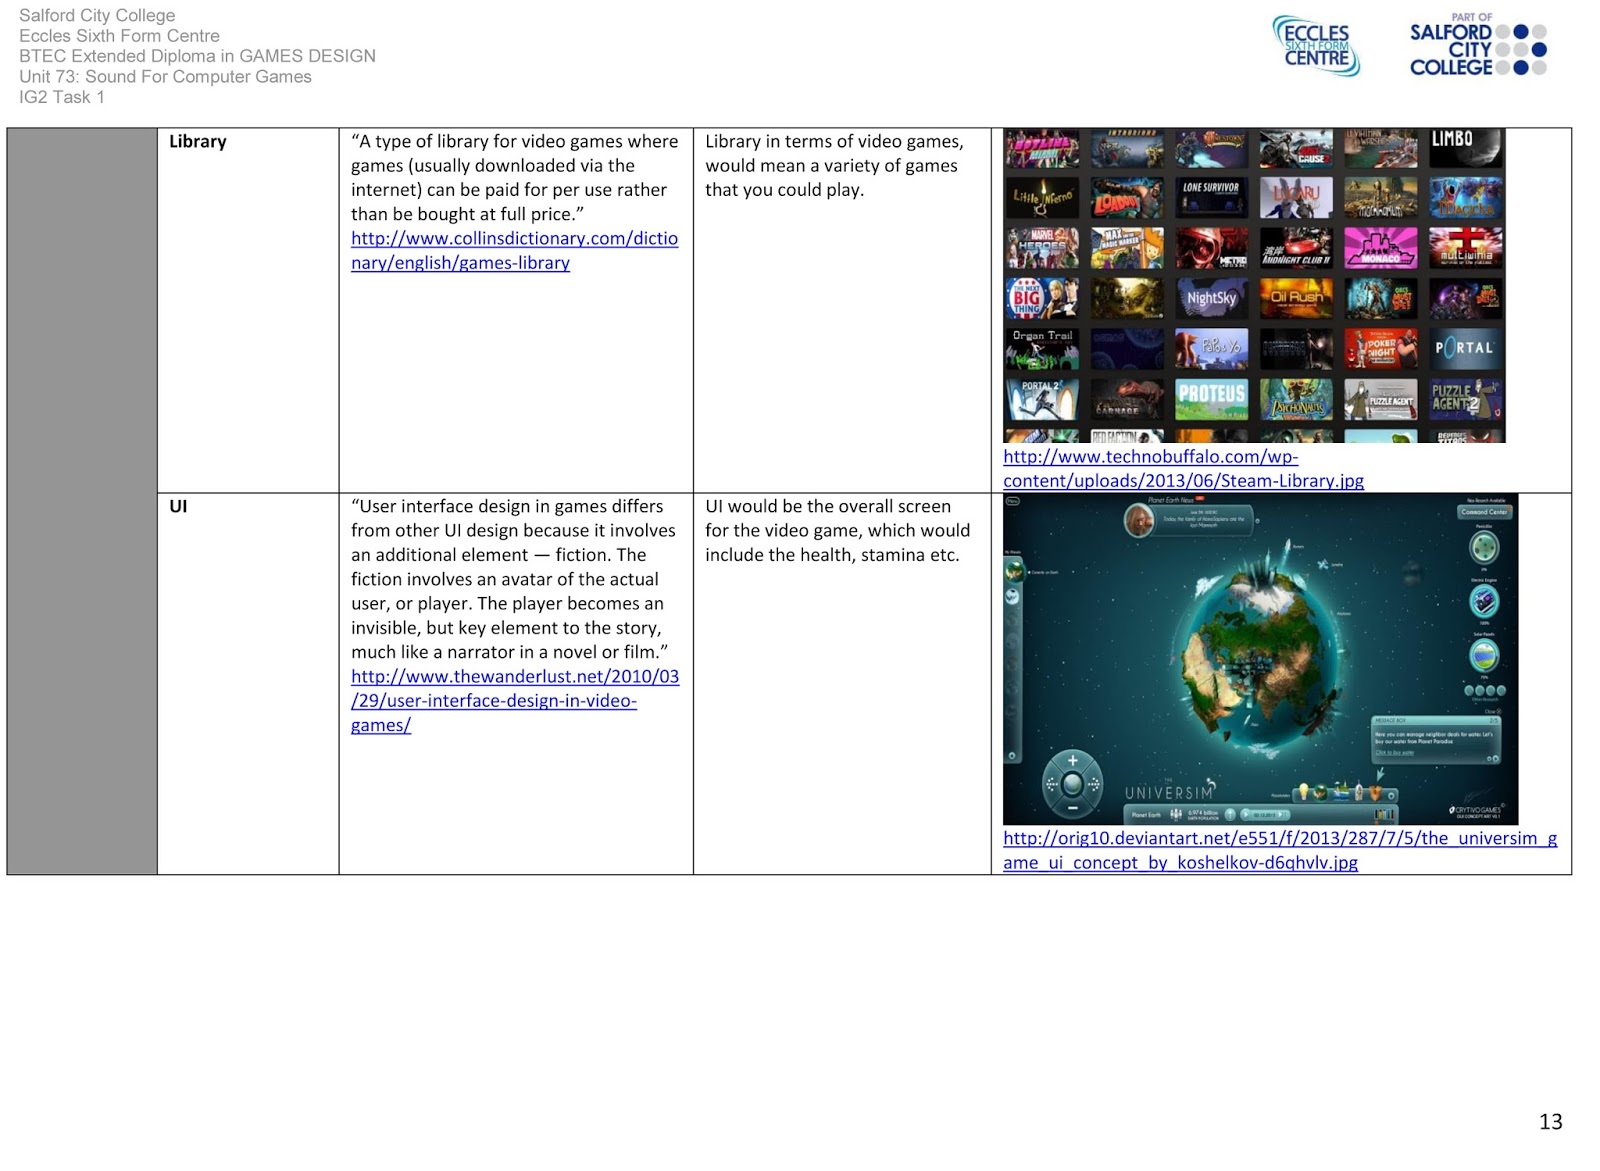Select the Organ Trail game tile
This screenshot has width=1600, height=1171.
(x=1042, y=348)
